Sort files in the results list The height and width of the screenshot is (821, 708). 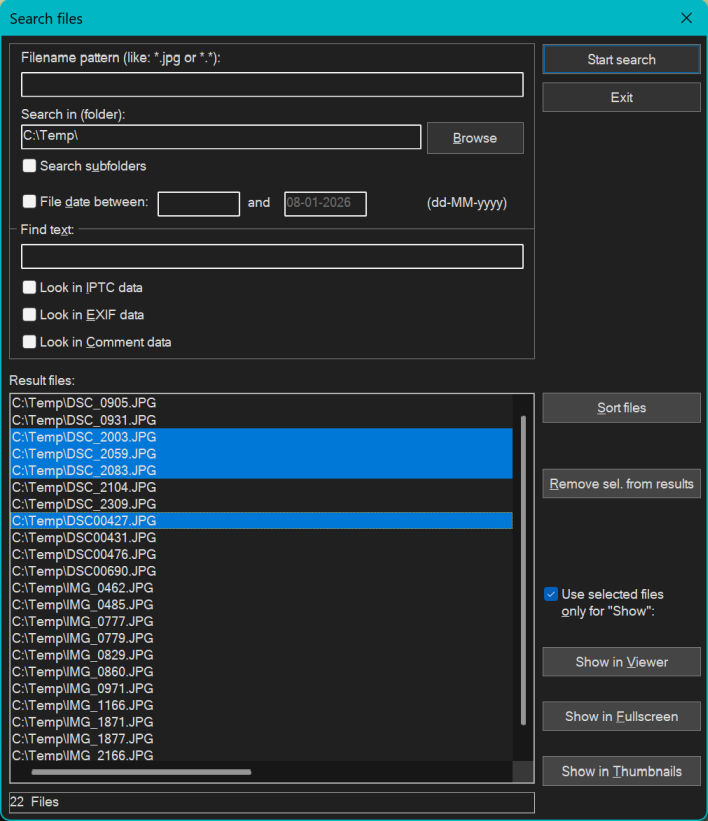point(621,408)
